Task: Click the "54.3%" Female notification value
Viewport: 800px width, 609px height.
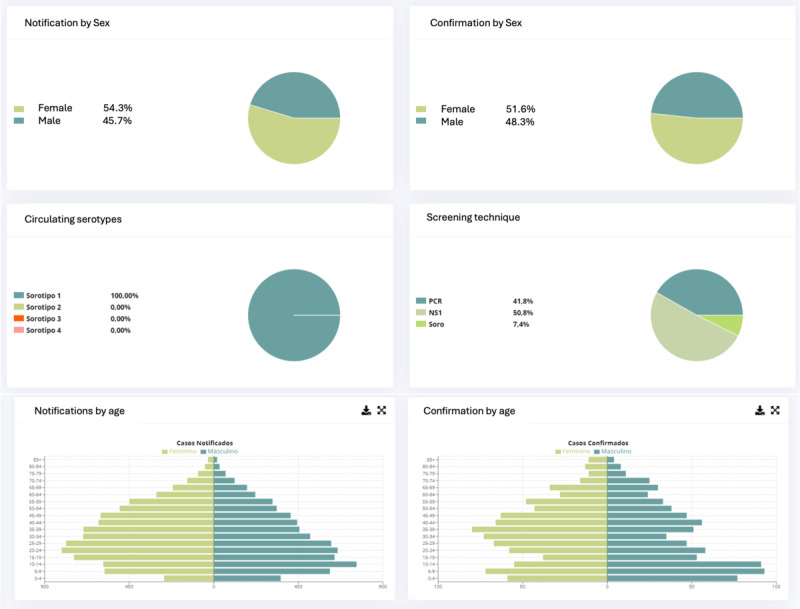Action: (118, 108)
